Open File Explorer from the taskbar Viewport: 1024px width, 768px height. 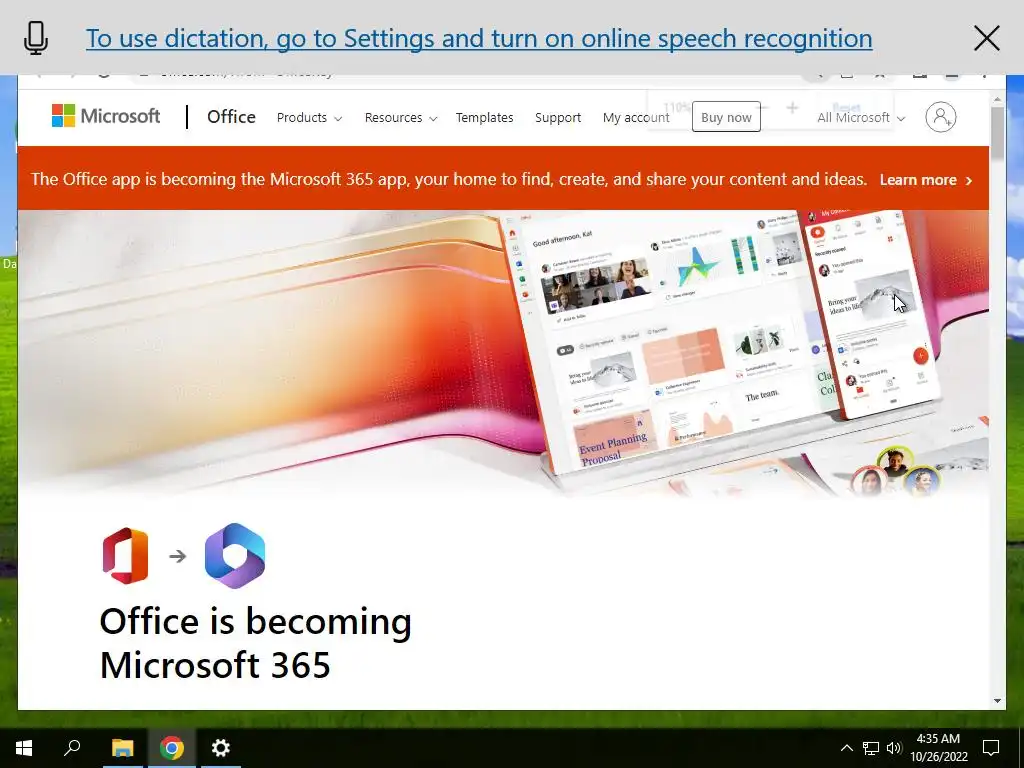pos(122,748)
